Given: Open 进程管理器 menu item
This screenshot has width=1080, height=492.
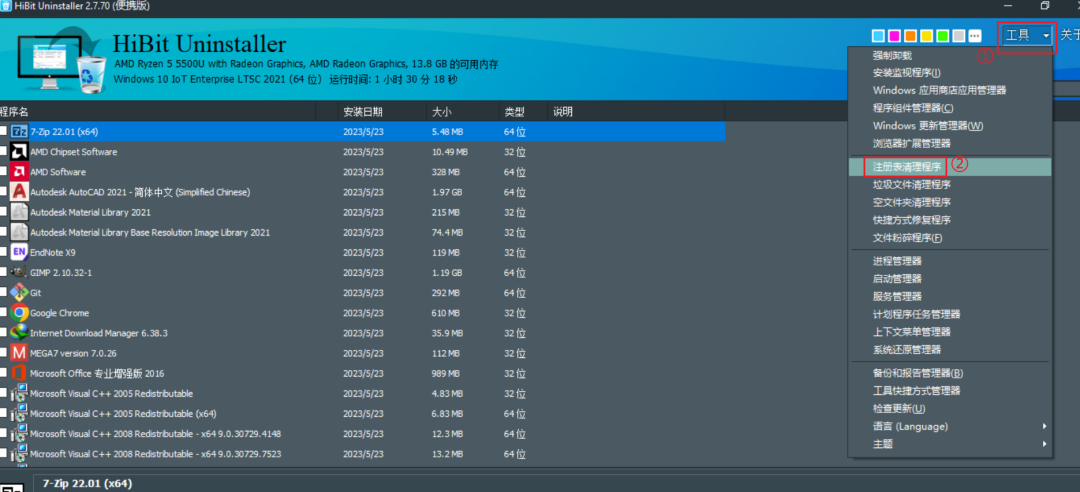Looking at the screenshot, I should pos(950,261).
